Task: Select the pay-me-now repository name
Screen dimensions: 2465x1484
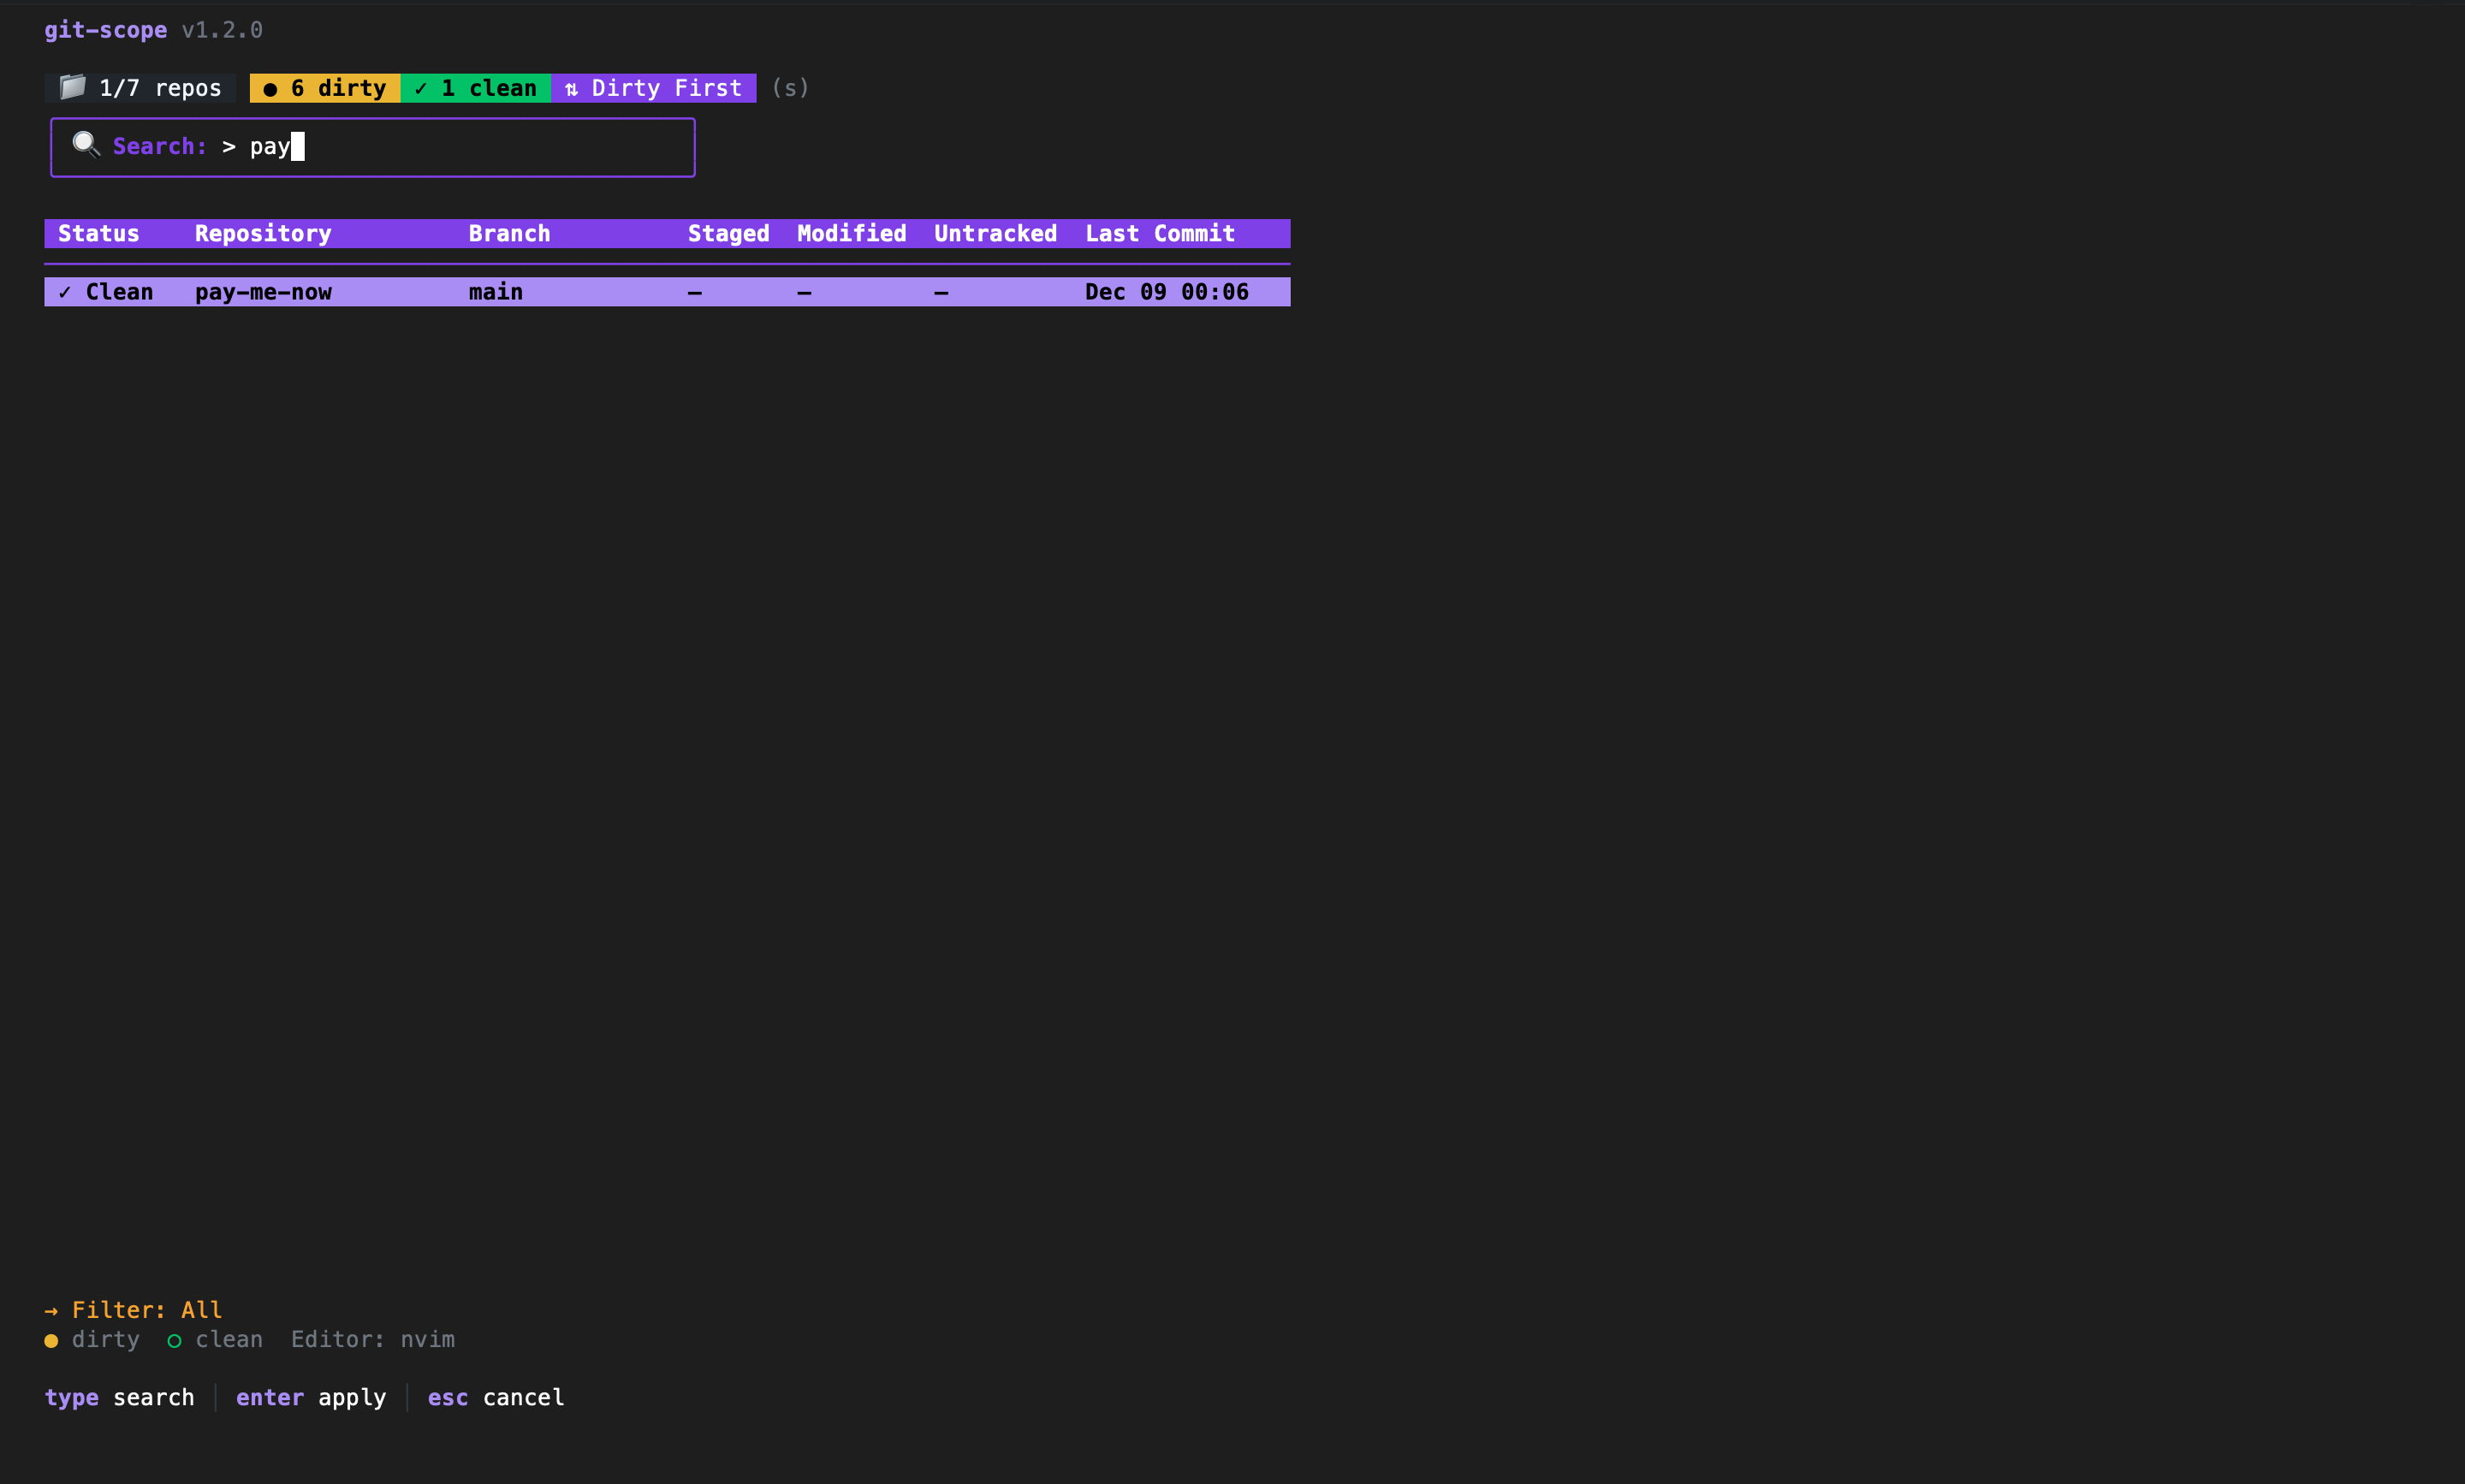Action: click(x=263, y=292)
